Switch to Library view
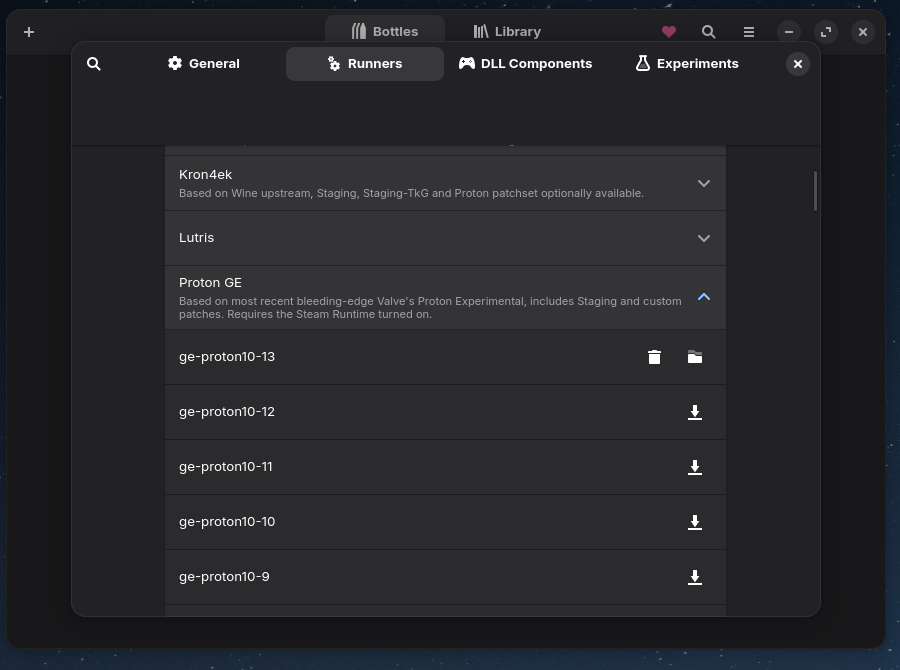900x670 pixels. pyautogui.click(x=507, y=32)
